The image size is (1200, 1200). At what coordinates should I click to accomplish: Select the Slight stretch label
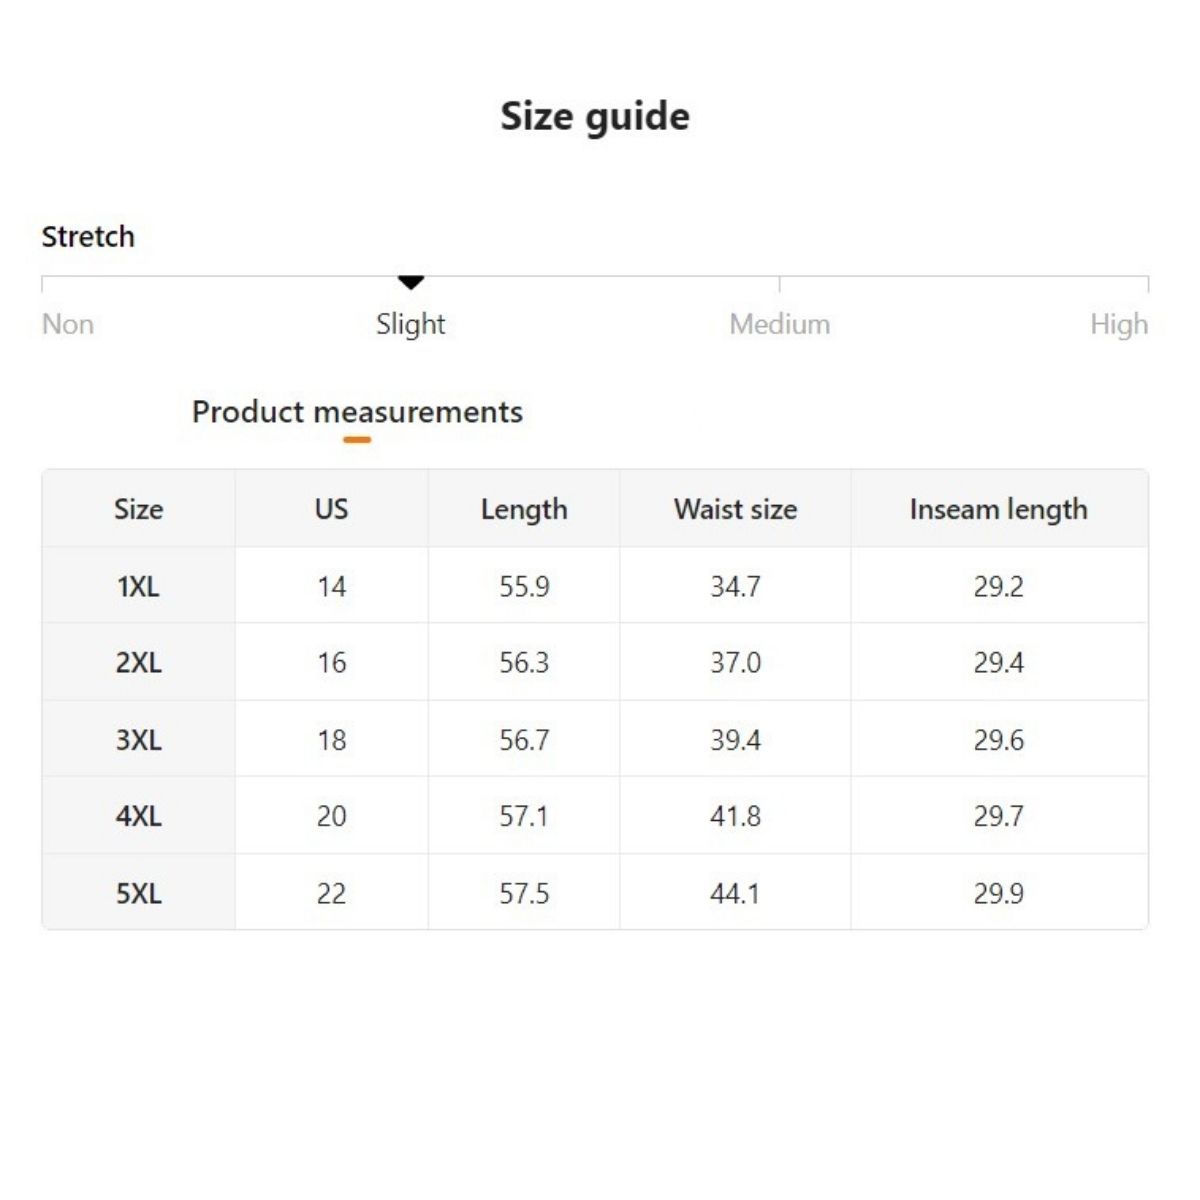point(411,324)
